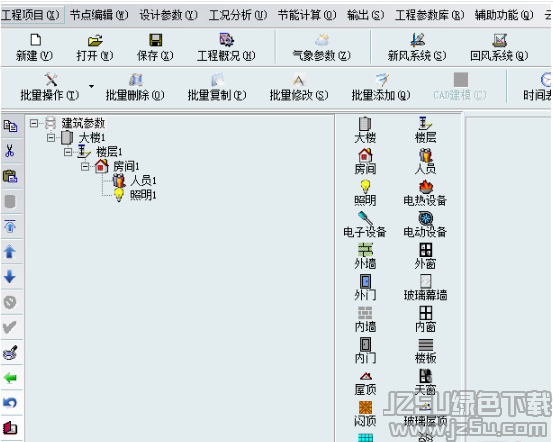Screen dimensions: 553x442
Task: Open the 节点编辑 menu
Action: pos(99,15)
